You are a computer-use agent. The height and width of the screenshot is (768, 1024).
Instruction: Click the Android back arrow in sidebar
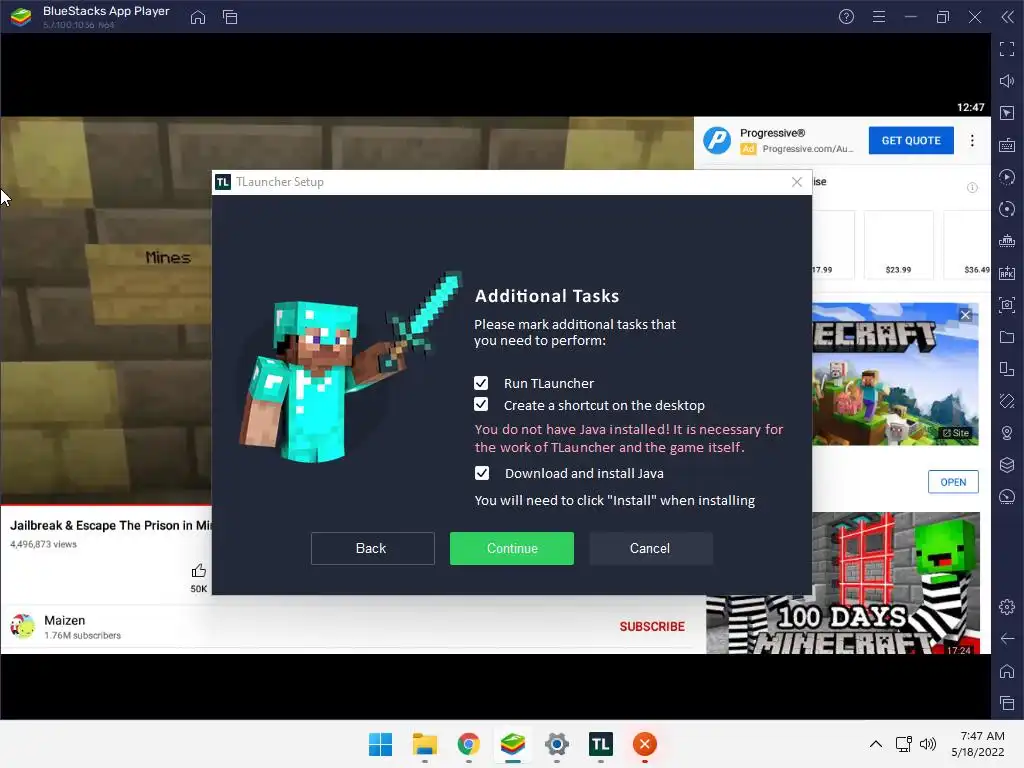point(1006,639)
